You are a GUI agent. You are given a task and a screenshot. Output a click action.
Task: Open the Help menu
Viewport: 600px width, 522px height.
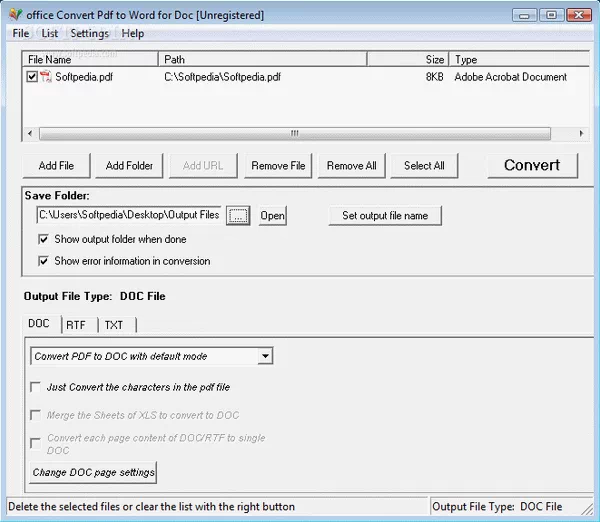click(x=132, y=33)
